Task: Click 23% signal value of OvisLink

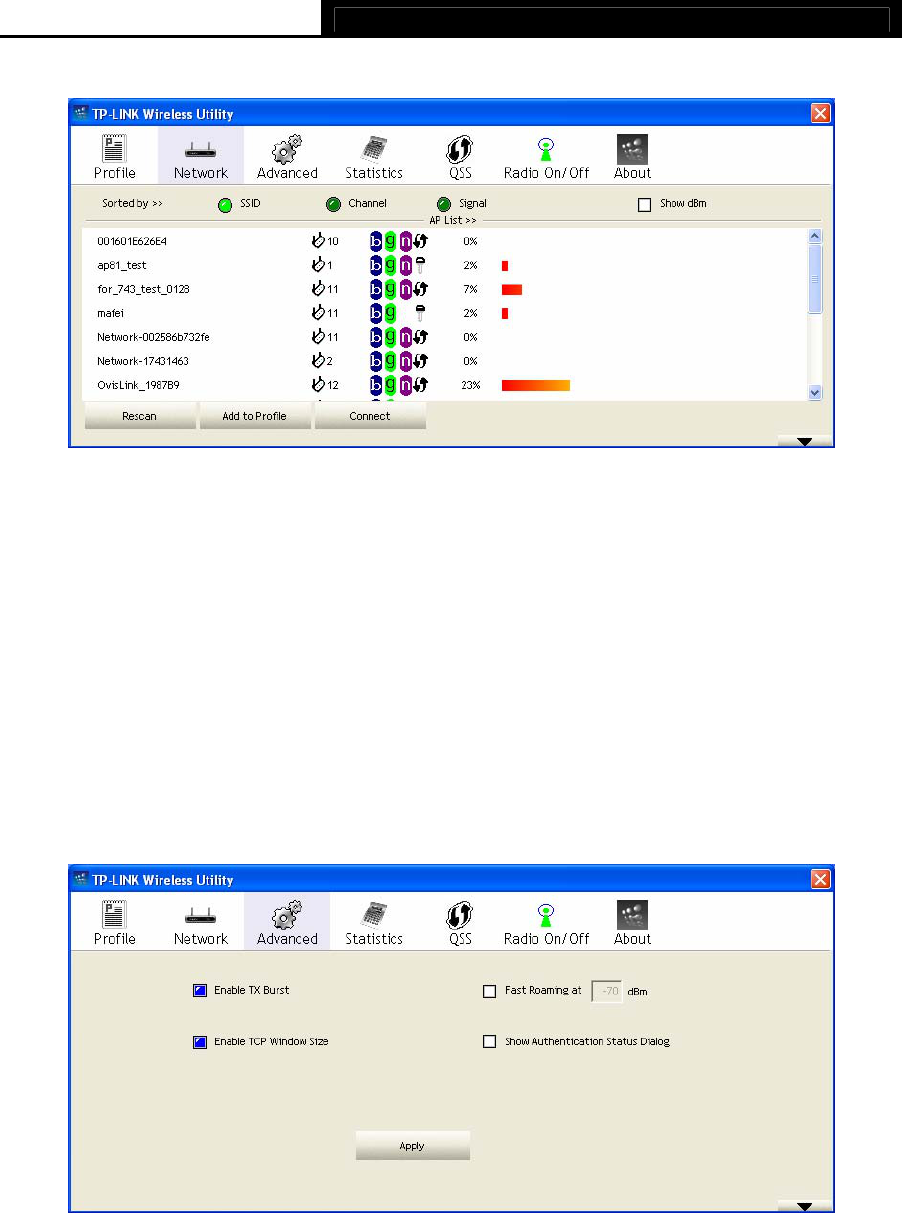Action: (471, 385)
